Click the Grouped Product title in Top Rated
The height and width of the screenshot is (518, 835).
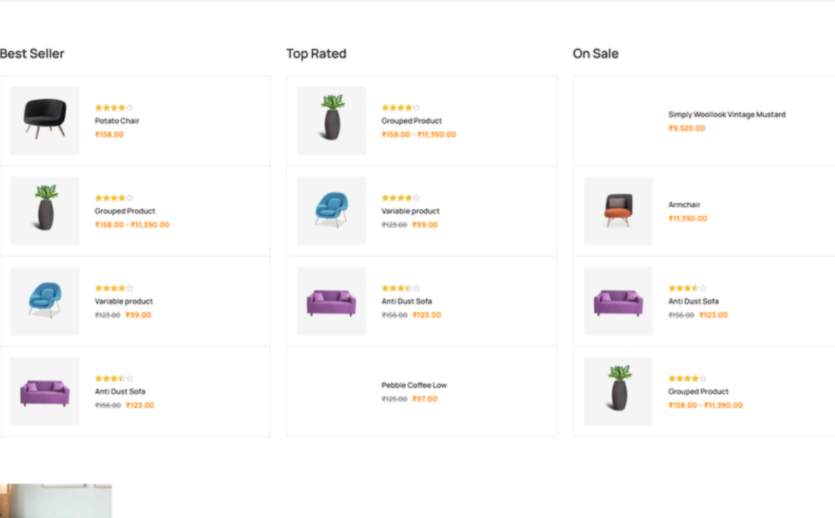click(x=412, y=121)
